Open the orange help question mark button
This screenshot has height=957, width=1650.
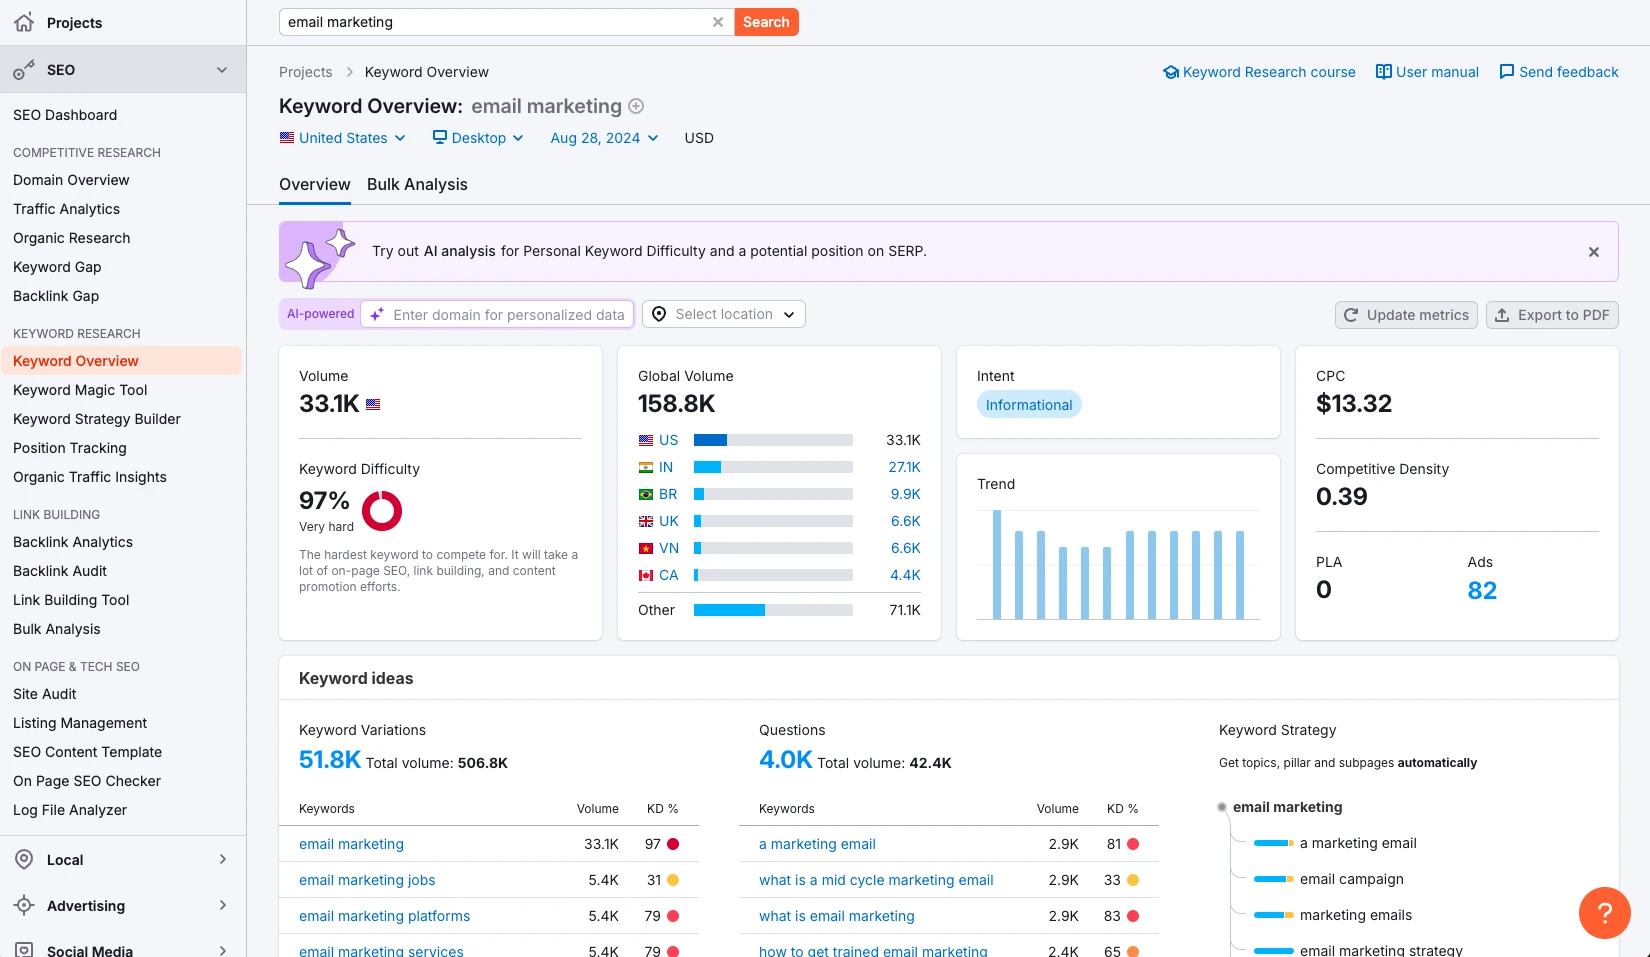click(1604, 912)
